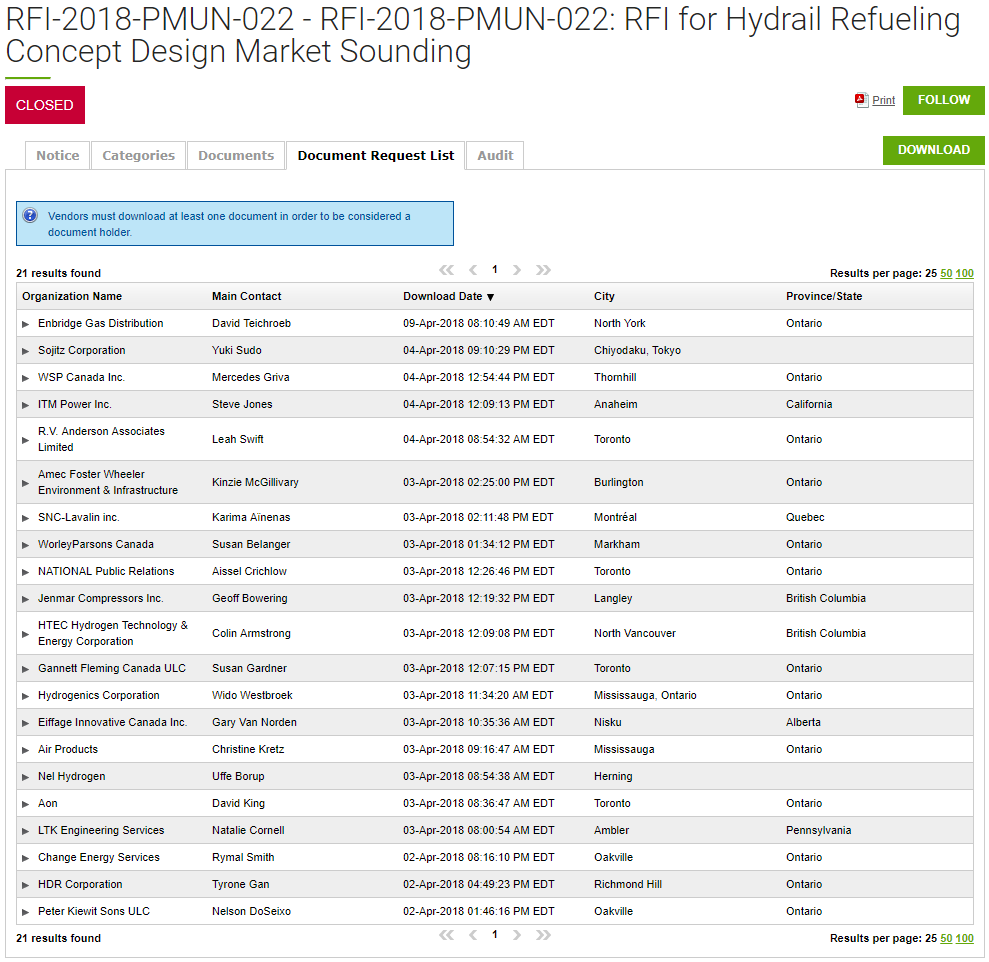
Task: Sort by Organization Name column header
Action: pos(72,296)
